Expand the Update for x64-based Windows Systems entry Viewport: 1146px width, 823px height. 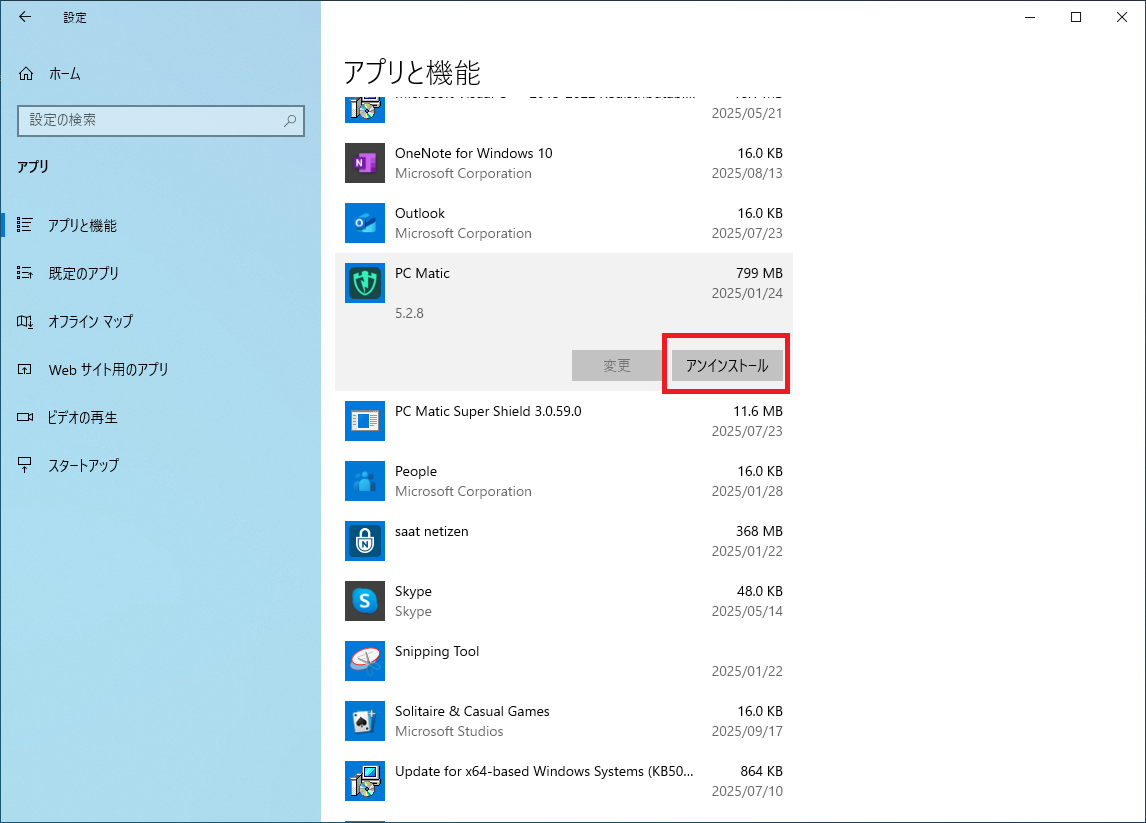click(560, 781)
